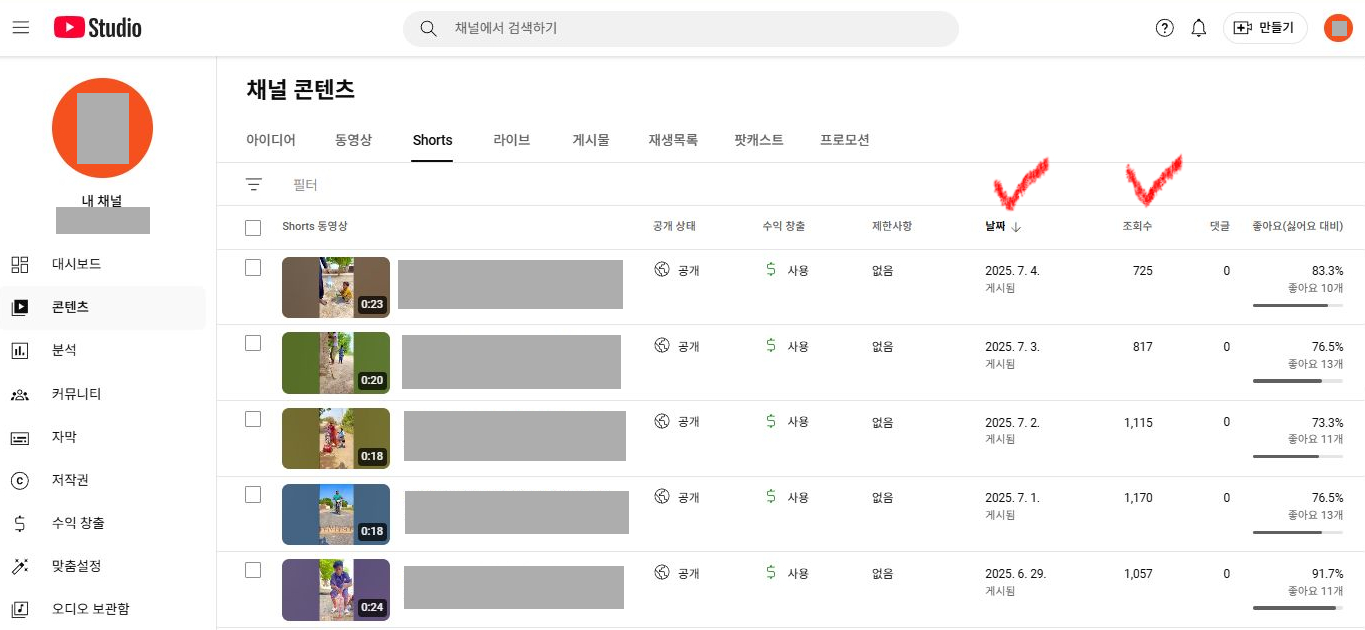Click monetization dollar icon in 2025. 7. 1. row

click(770, 496)
